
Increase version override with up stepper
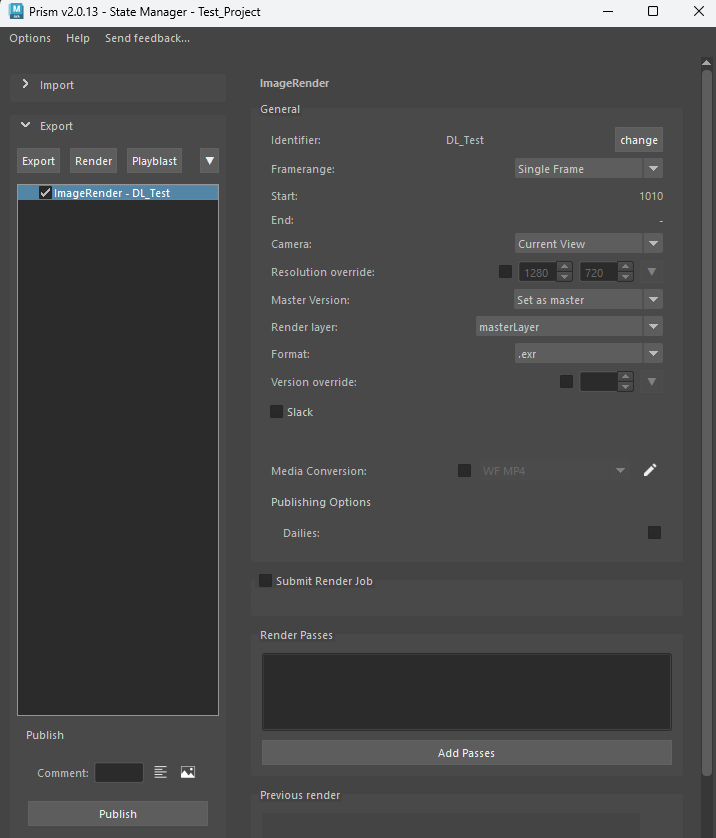(625, 377)
